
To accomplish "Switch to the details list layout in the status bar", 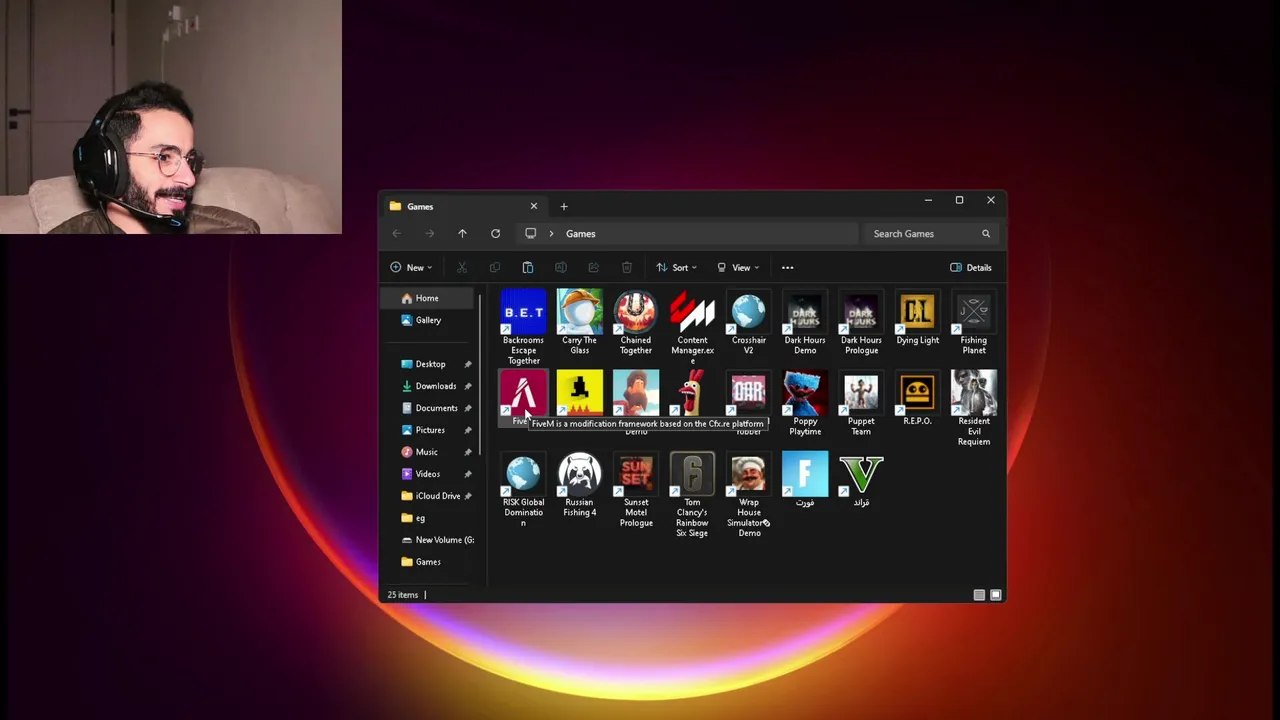I will point(979,595).
